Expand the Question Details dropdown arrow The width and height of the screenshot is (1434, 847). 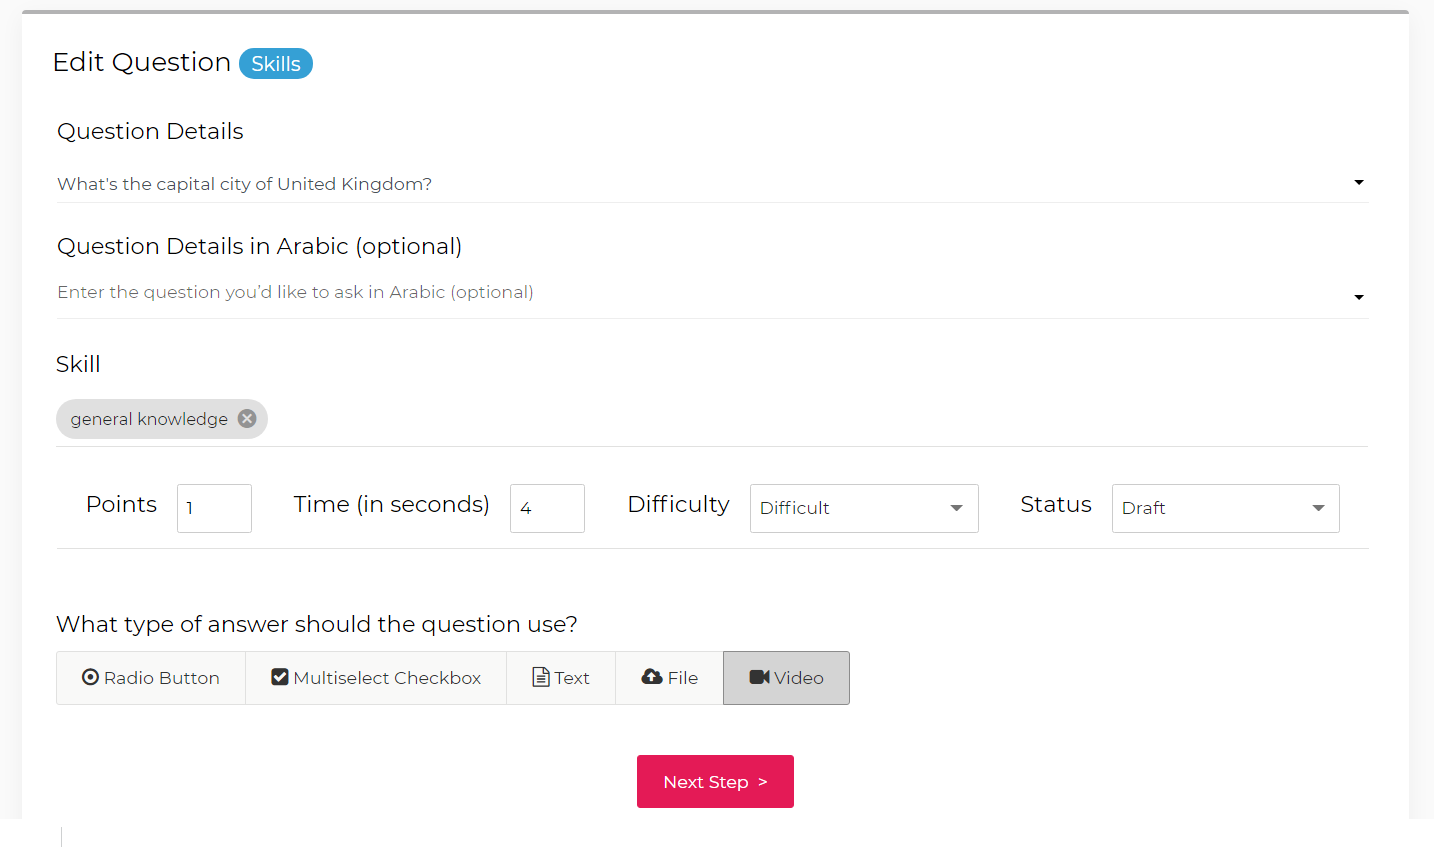(1359, 182)
